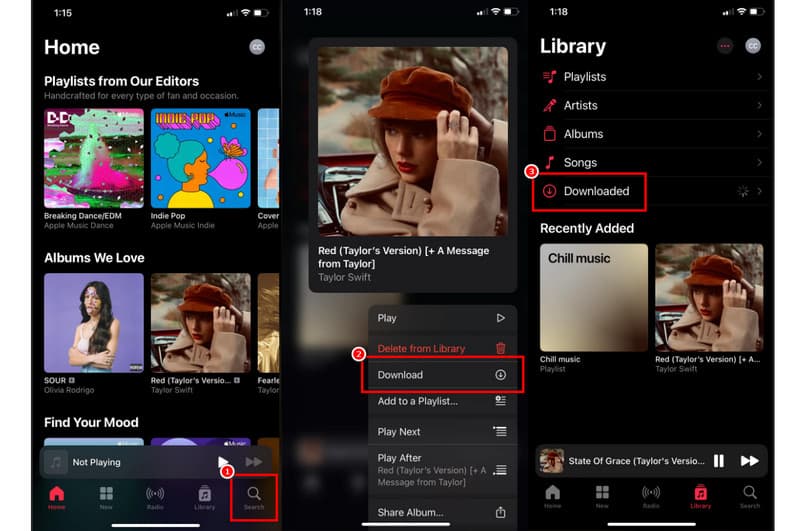
Task: Select Play Next in context menu
Action: (442, 432)
